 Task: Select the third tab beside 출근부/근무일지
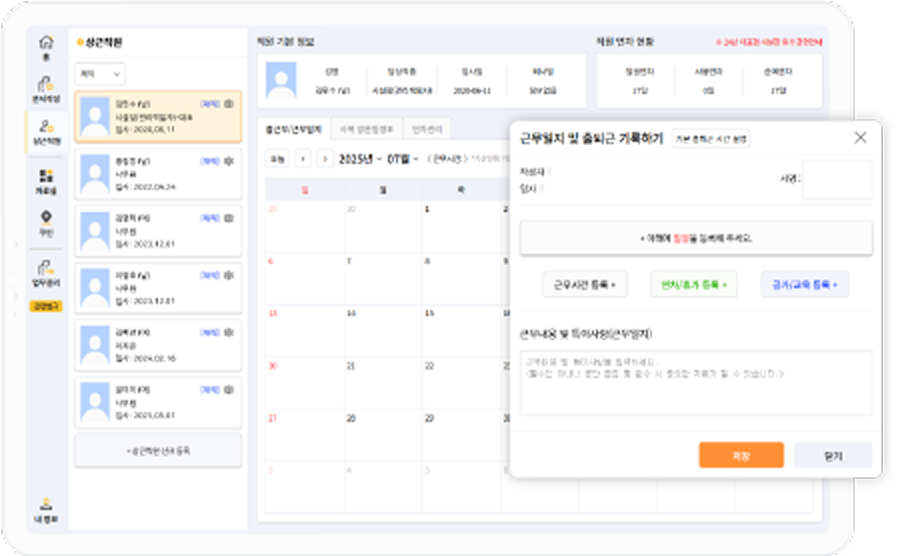tap(433, 129)
